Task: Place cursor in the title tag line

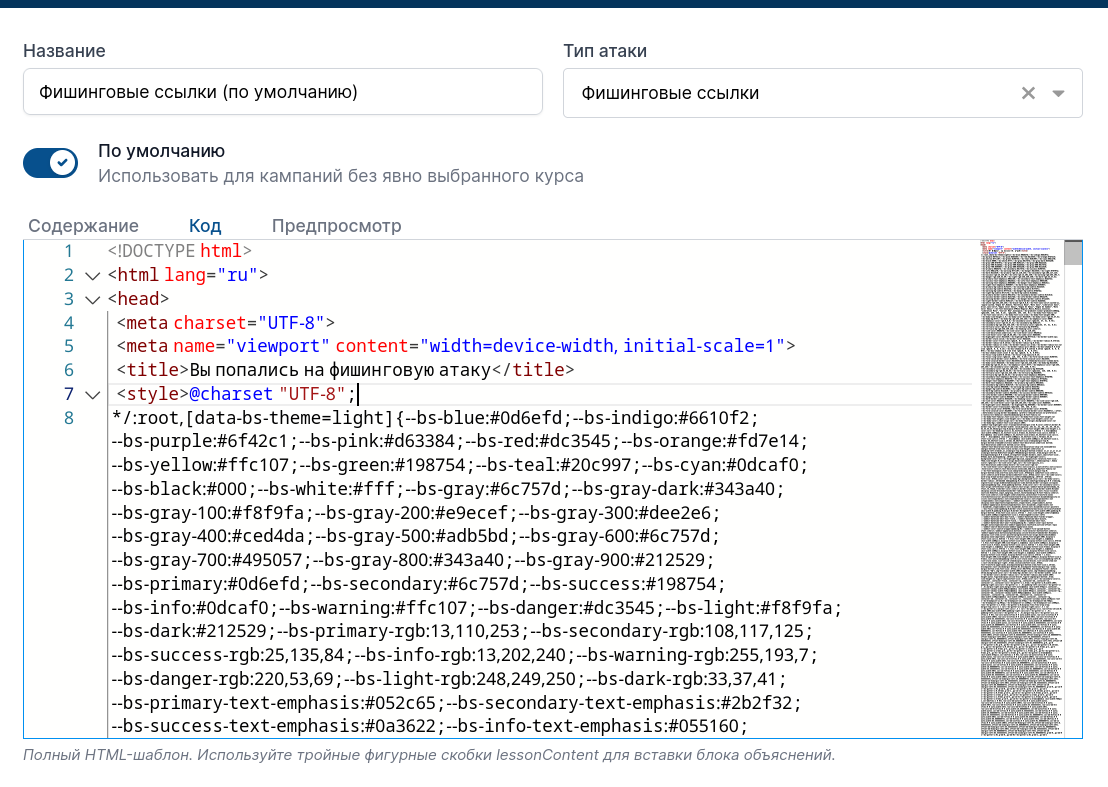Action: (x=346, y=370)
